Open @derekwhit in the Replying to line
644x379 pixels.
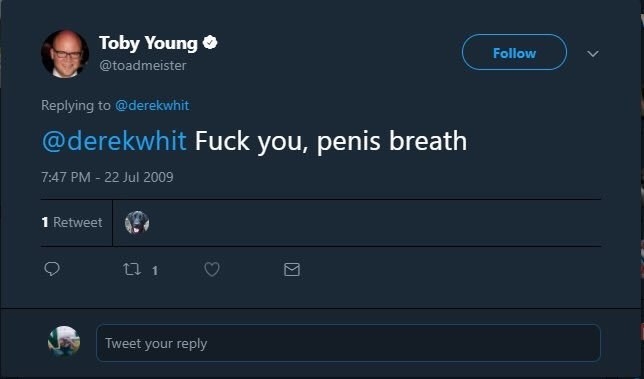(x=152, y=106)
